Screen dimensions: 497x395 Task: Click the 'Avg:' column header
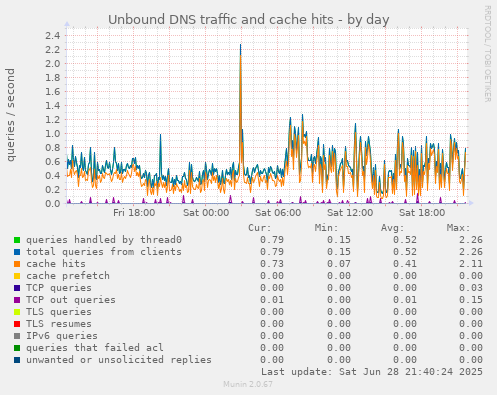(392, 228)
